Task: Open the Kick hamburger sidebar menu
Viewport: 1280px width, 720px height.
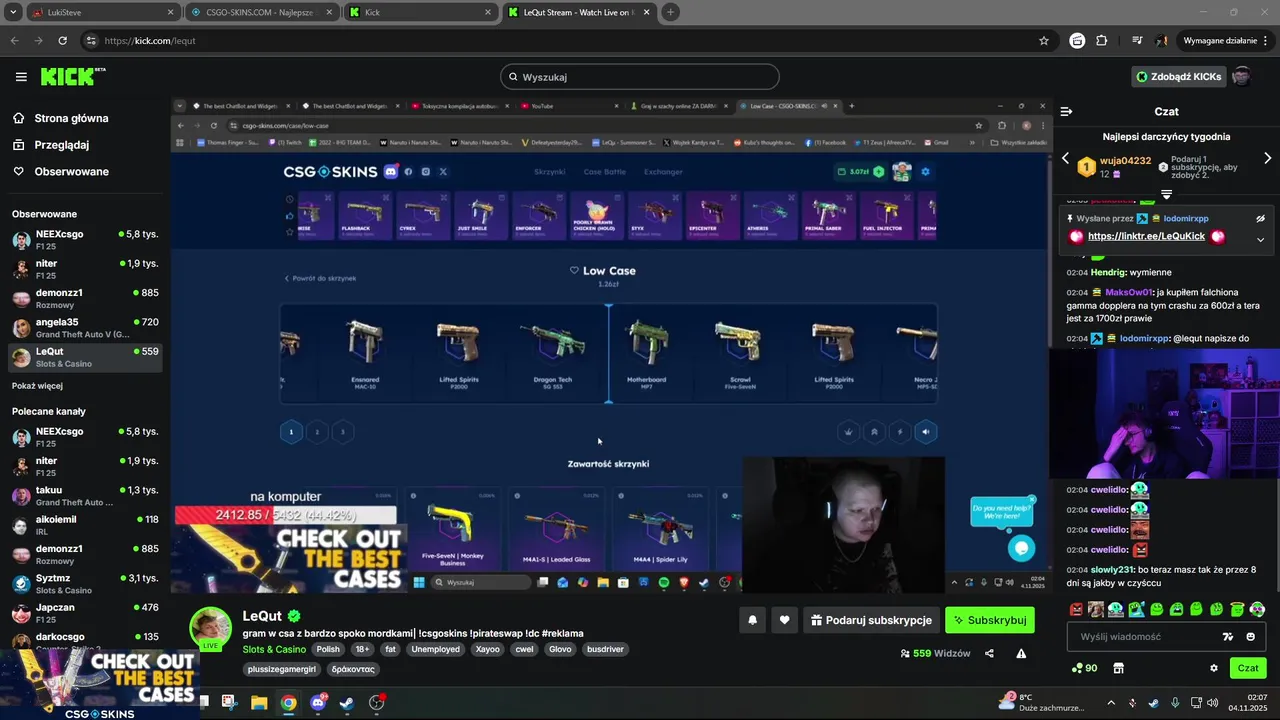Action: 21,77
